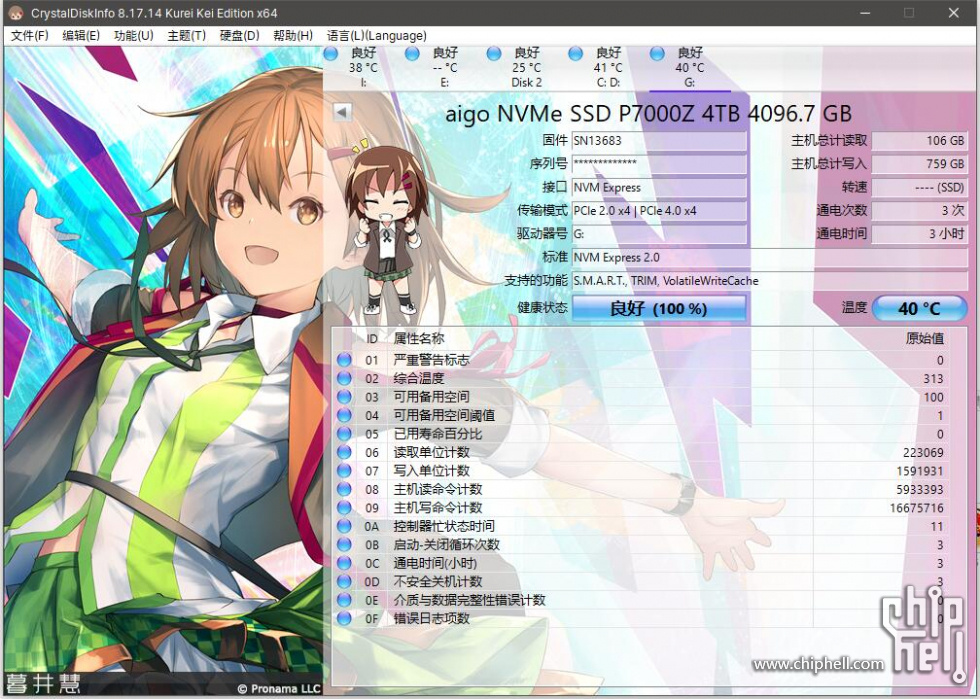Click the masked serial number field

[x=659, y=164]
